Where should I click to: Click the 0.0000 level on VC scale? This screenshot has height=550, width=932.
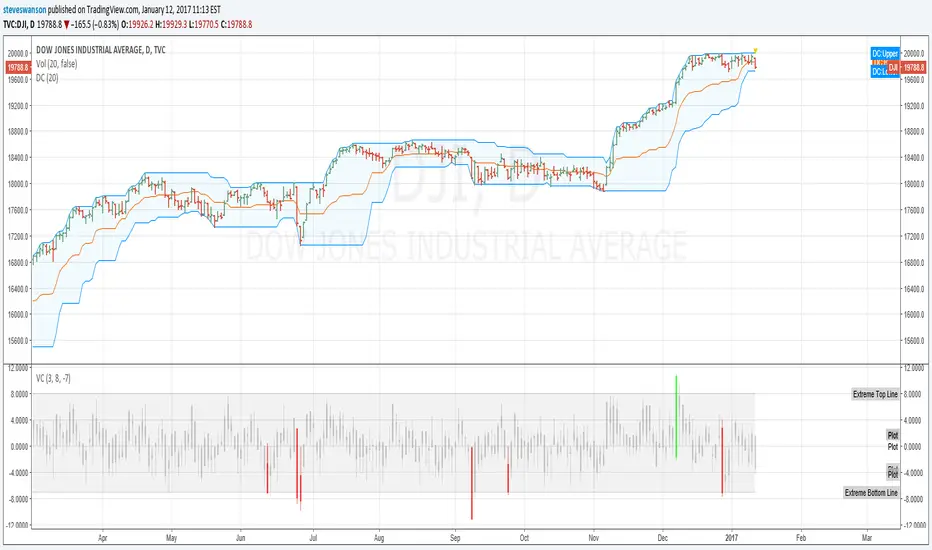912,446
